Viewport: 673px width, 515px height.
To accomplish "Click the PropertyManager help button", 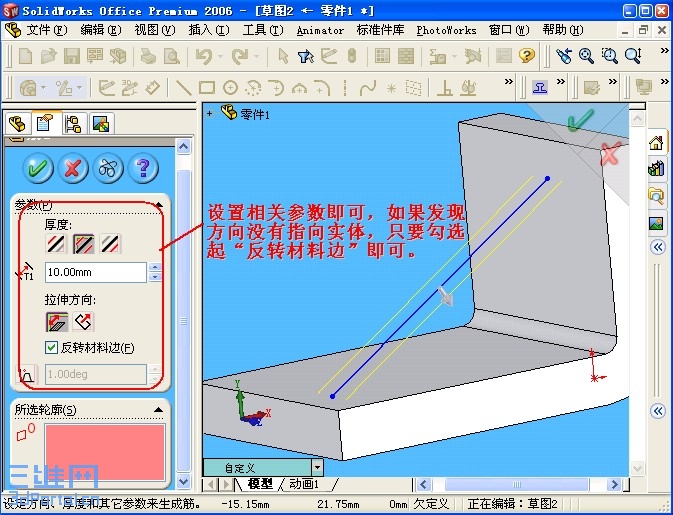I will pyautogui.click(x=143, y=168).
